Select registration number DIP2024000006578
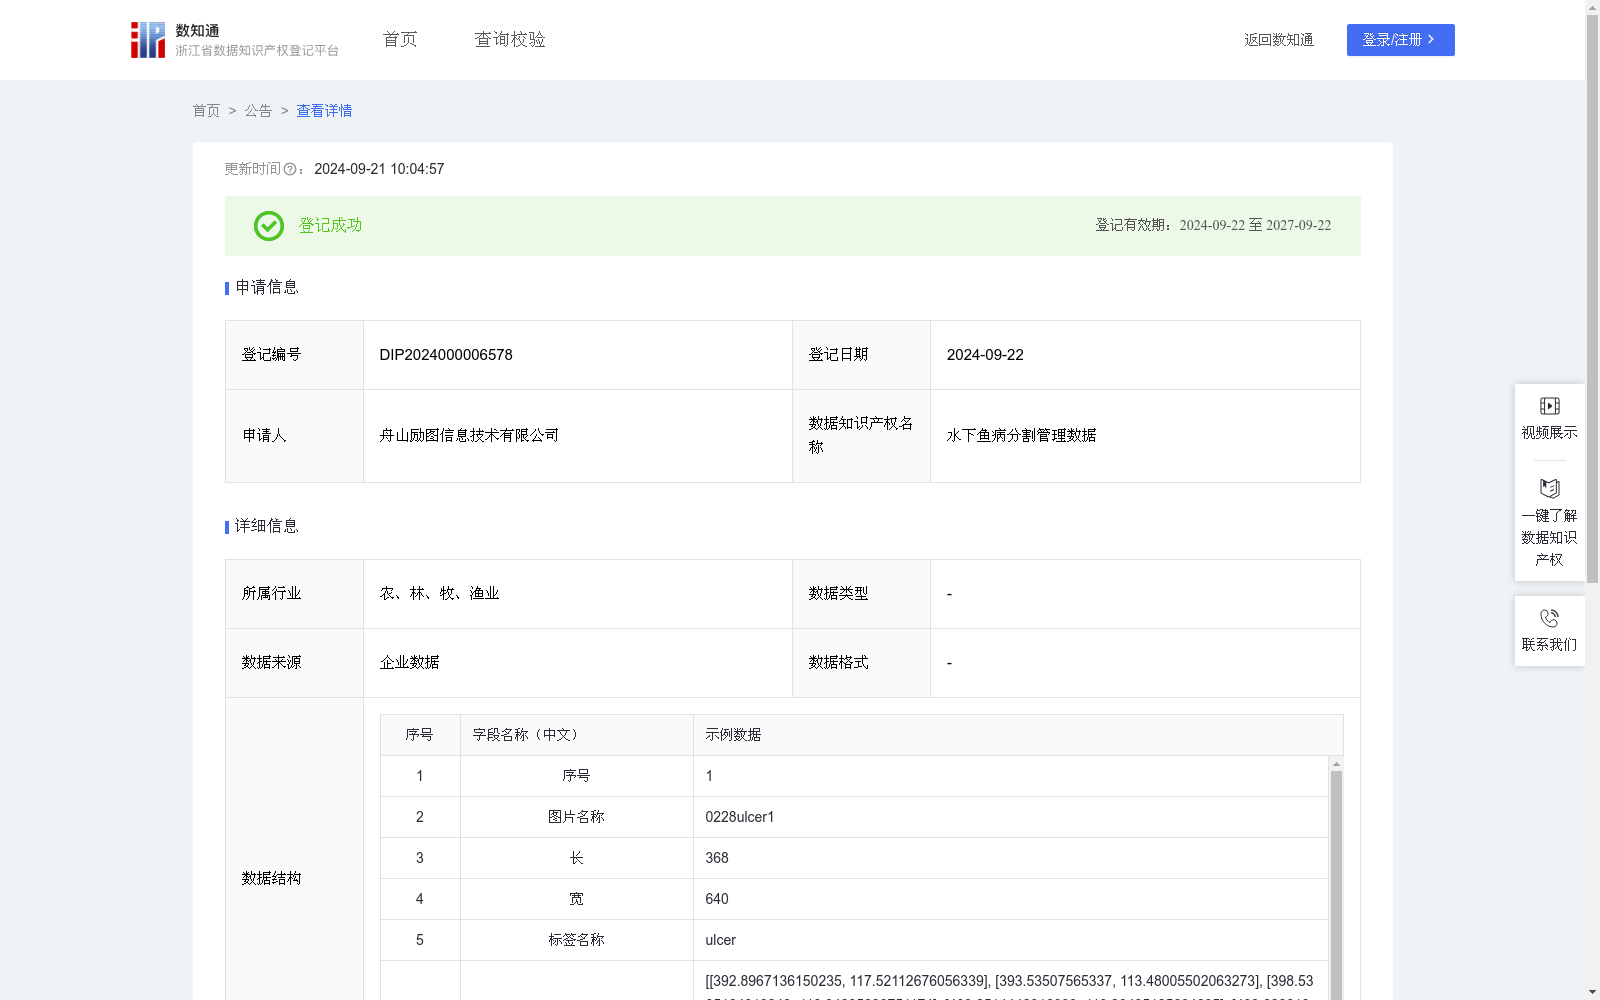The image size is (1600, 1000). click(x=444, y=354)
